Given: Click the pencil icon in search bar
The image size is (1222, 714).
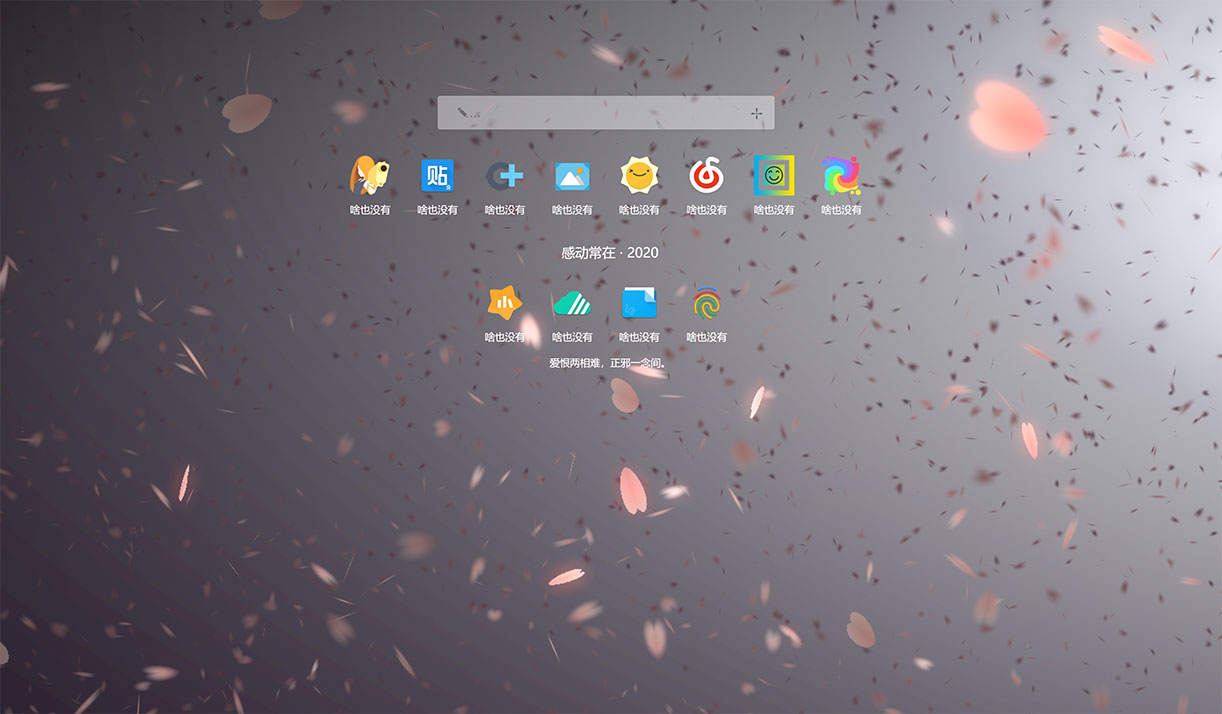Looking at the screenshot, I should tap(463, 113).
